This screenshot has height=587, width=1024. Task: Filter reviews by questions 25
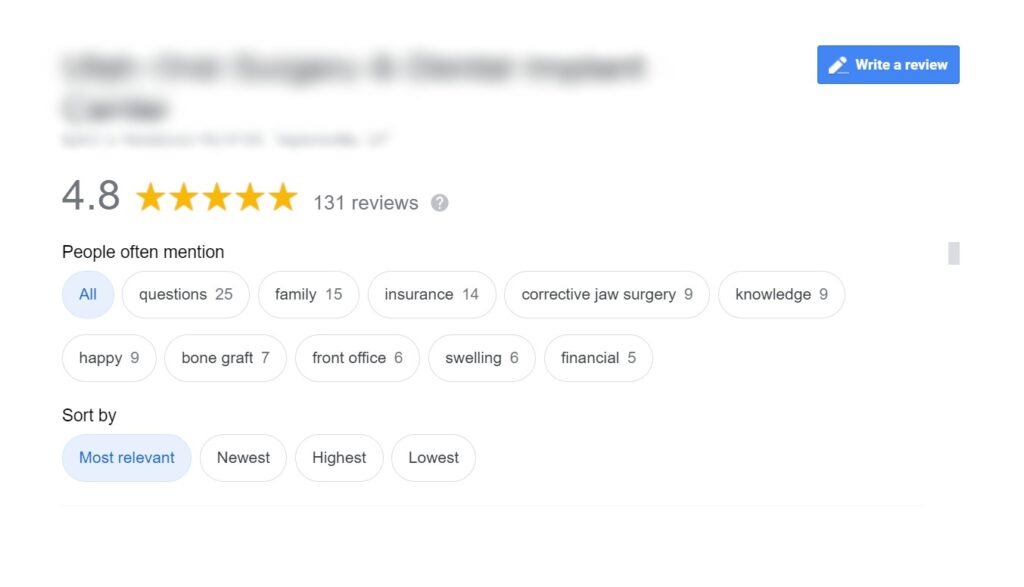(x=185, y=294)
